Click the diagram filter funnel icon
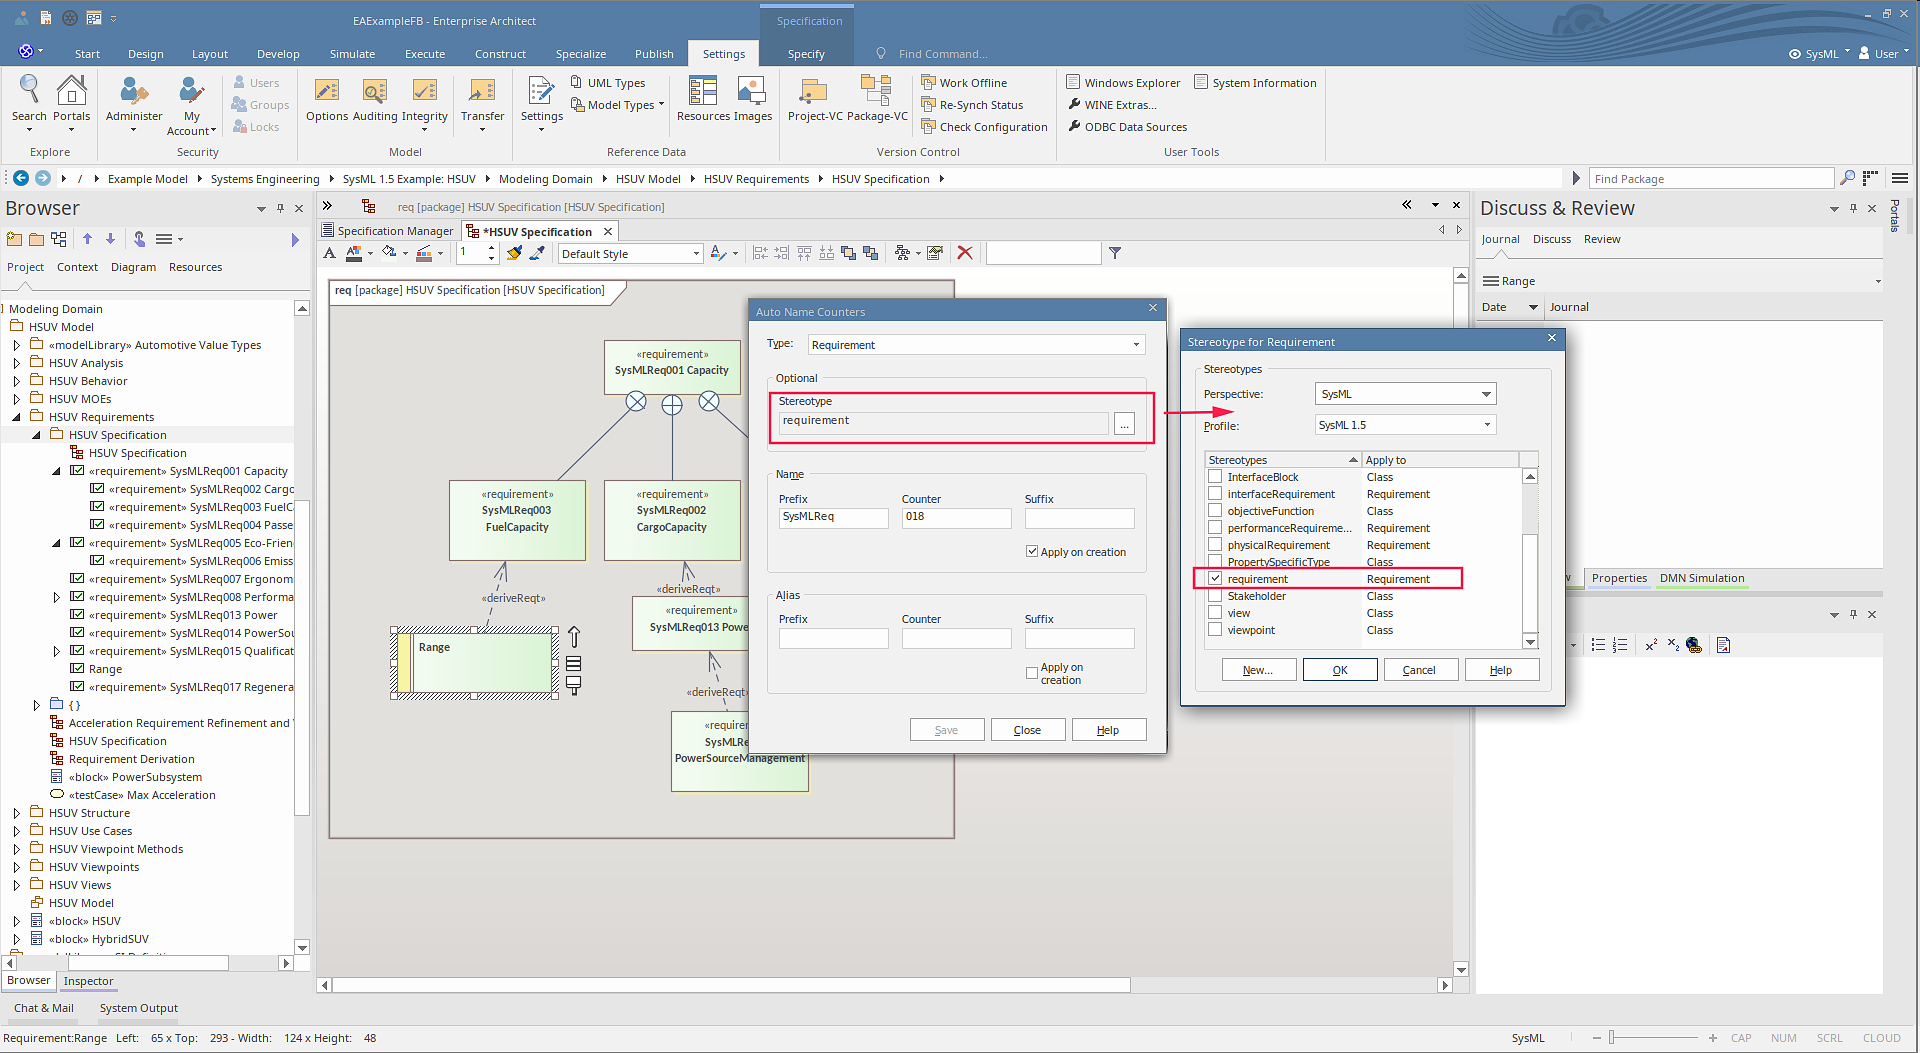 [x=1115, y=253]
